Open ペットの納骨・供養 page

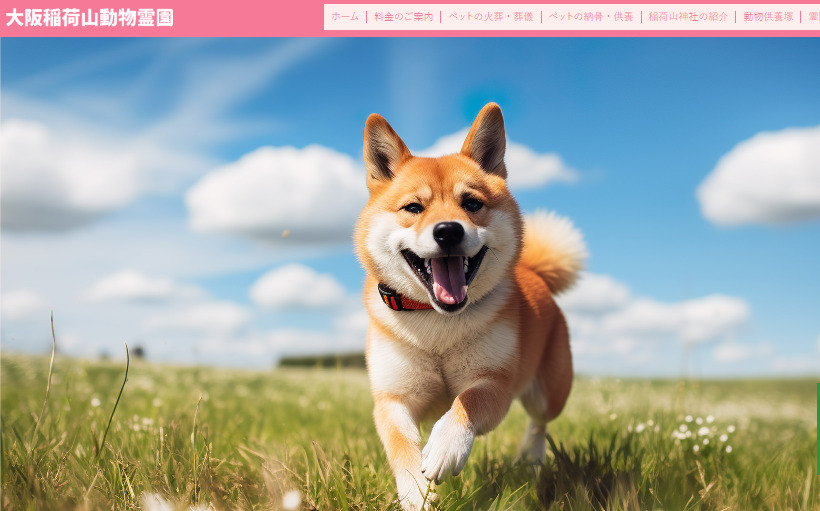(x=590, y=17)
